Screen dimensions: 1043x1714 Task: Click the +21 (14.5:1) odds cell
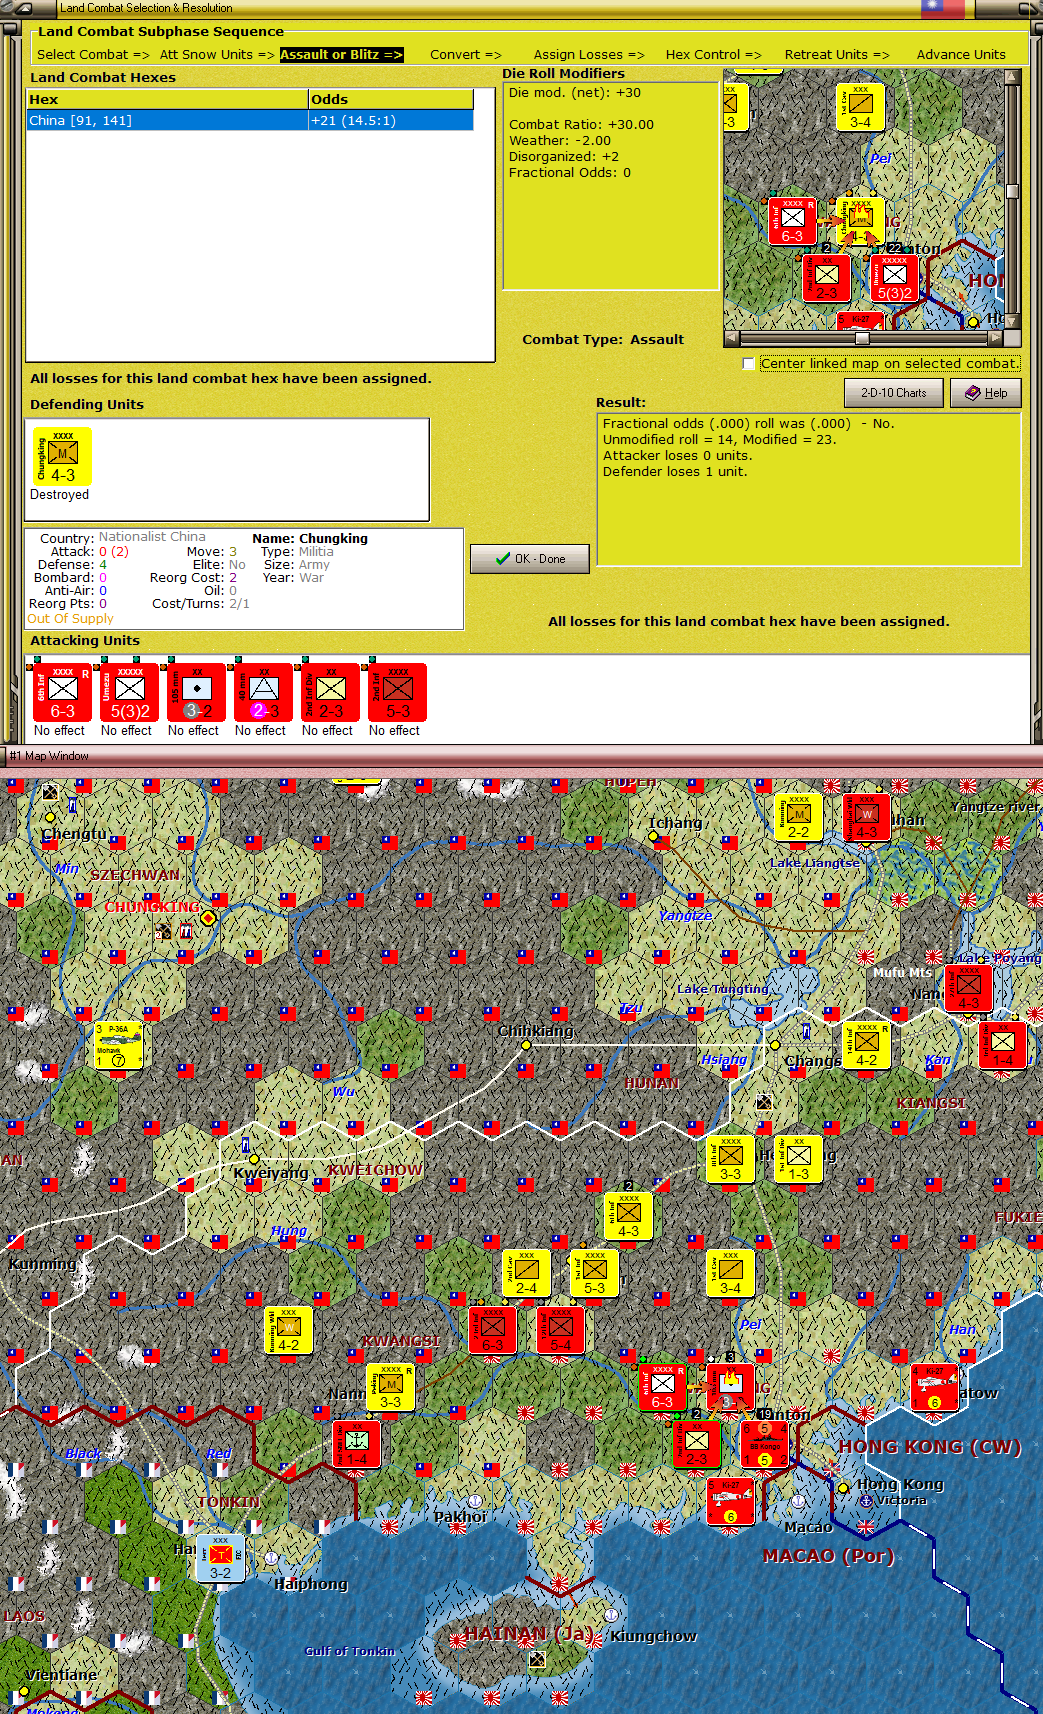pyautogui.click(x=391, y=121)
